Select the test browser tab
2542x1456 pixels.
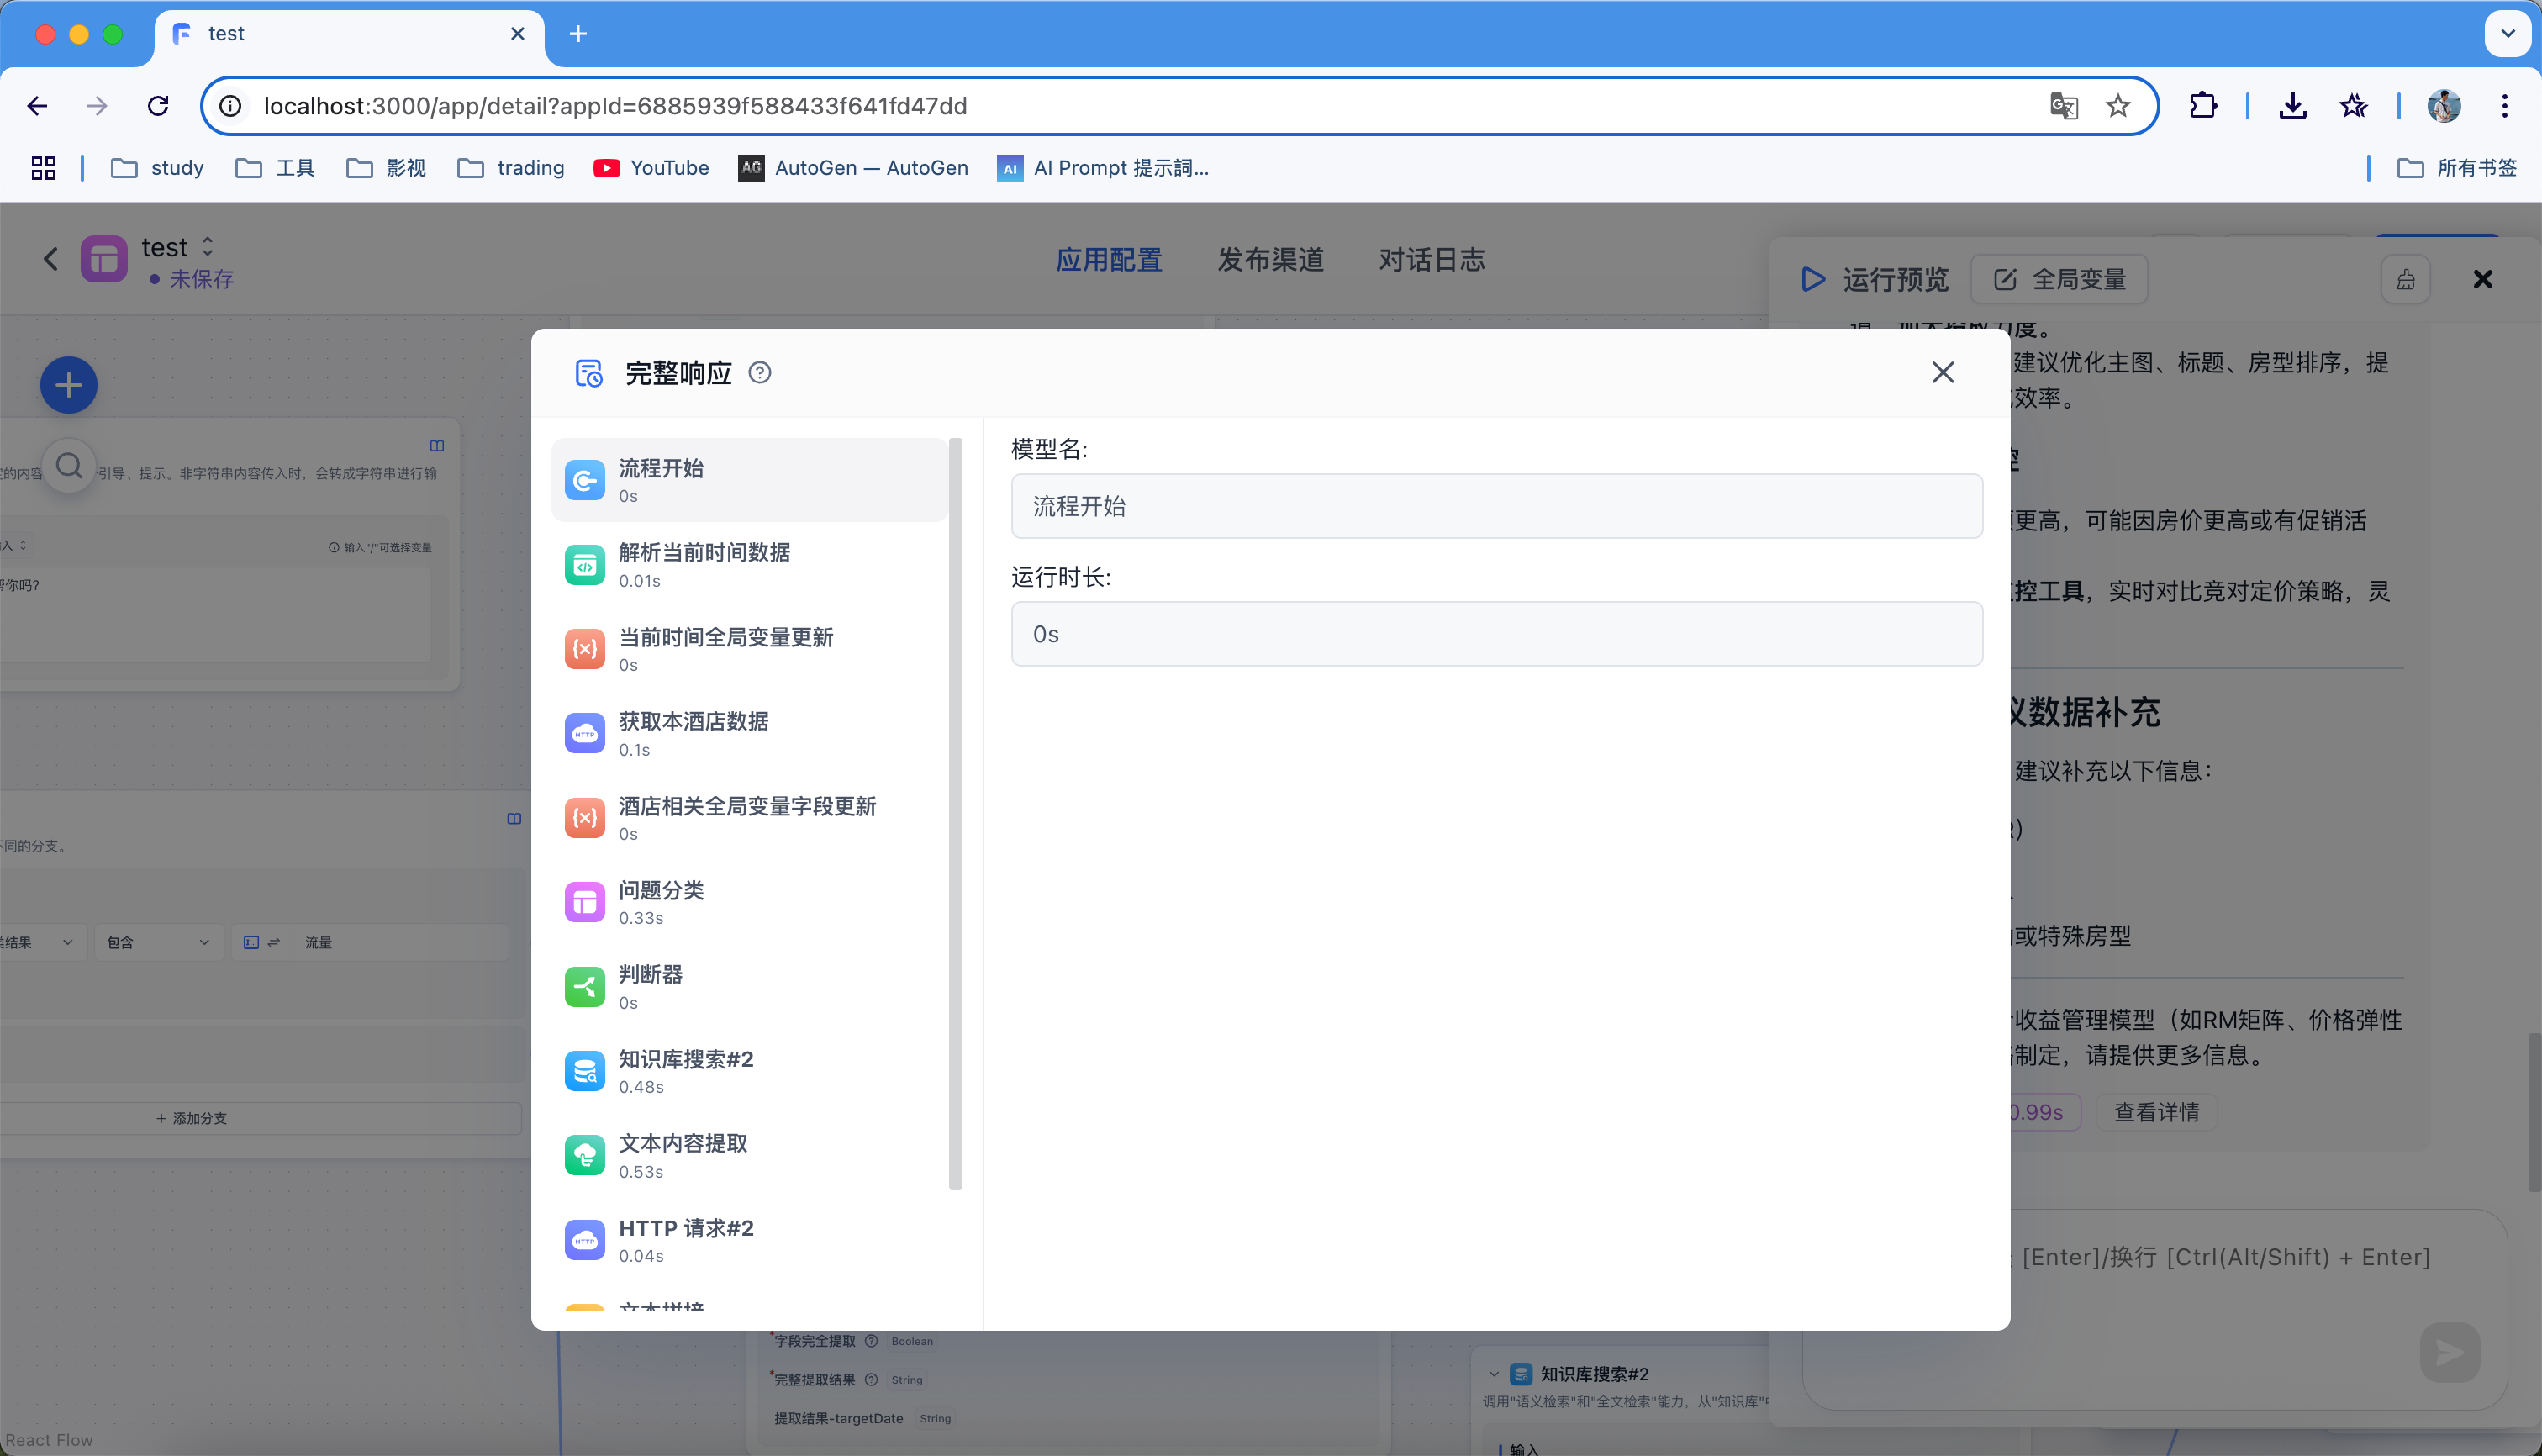348,34
